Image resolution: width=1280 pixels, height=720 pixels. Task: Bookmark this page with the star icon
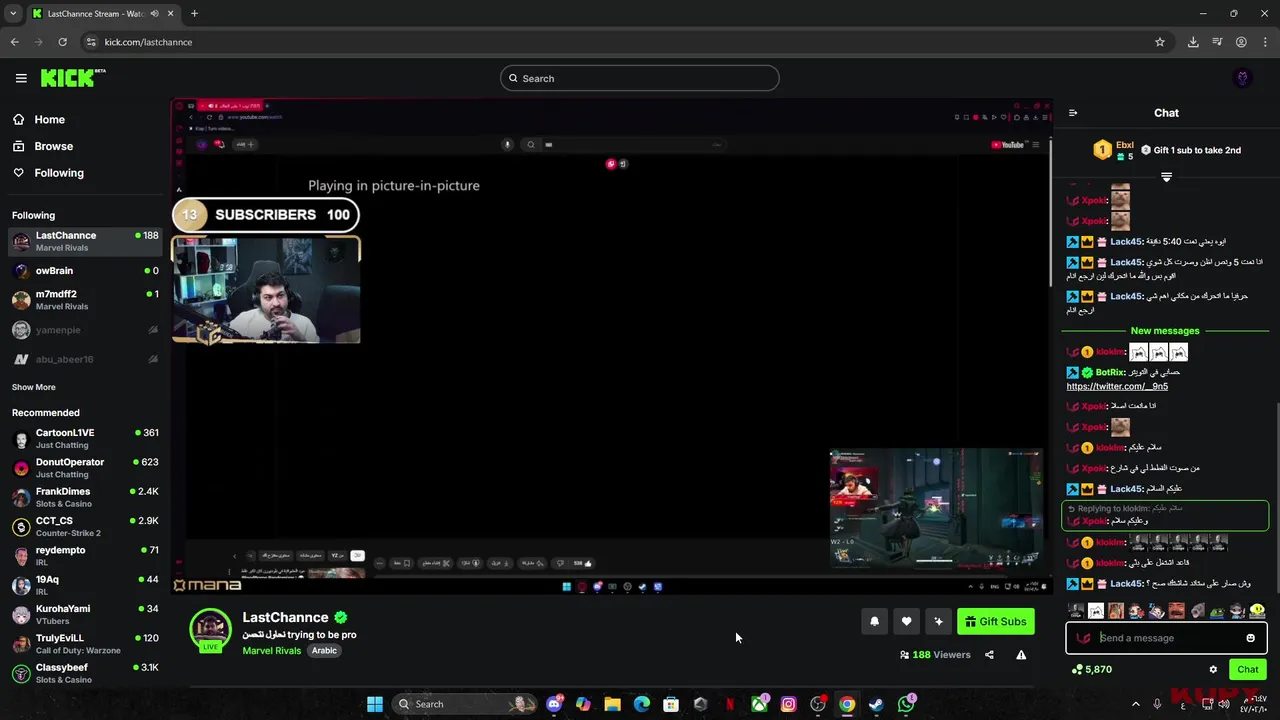[x=1160, y=42]
